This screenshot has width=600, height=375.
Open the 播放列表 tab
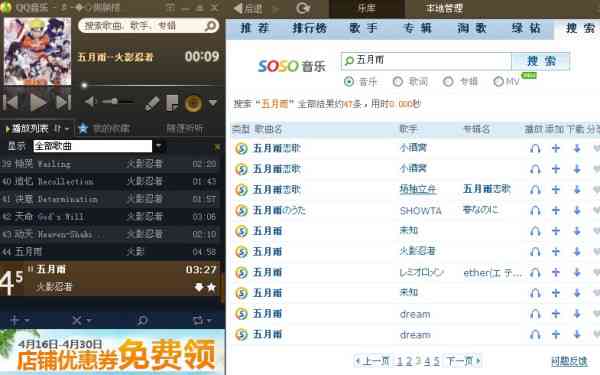click(30, 129)
